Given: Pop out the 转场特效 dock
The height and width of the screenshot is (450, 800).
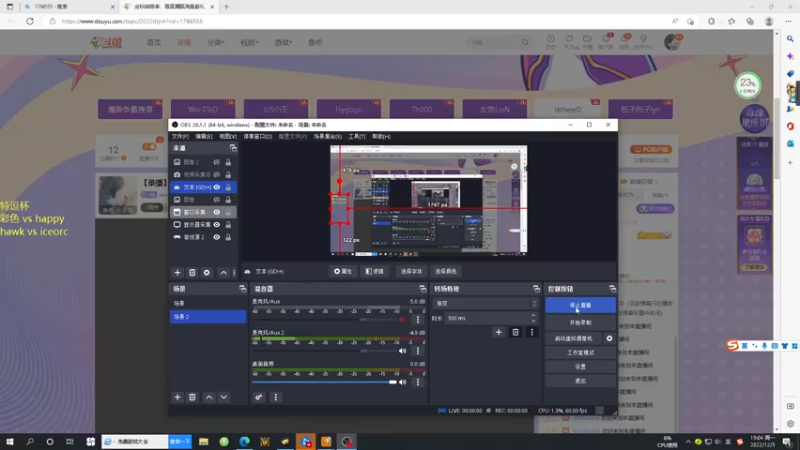Looking at the screenshot, I should click(536, 289).
